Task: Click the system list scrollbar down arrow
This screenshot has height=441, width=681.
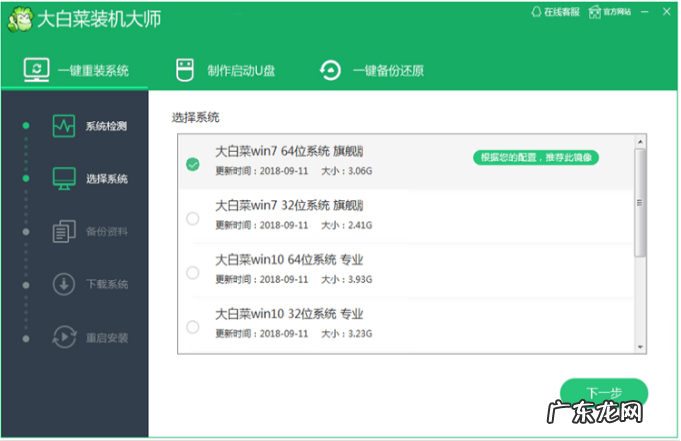Action: click(x=640, y=347)
